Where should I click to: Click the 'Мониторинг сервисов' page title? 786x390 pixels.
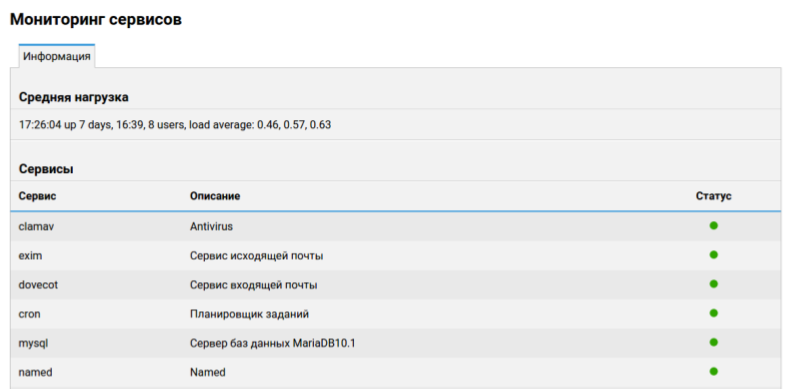pyautogui.click(x=96, y=20)
